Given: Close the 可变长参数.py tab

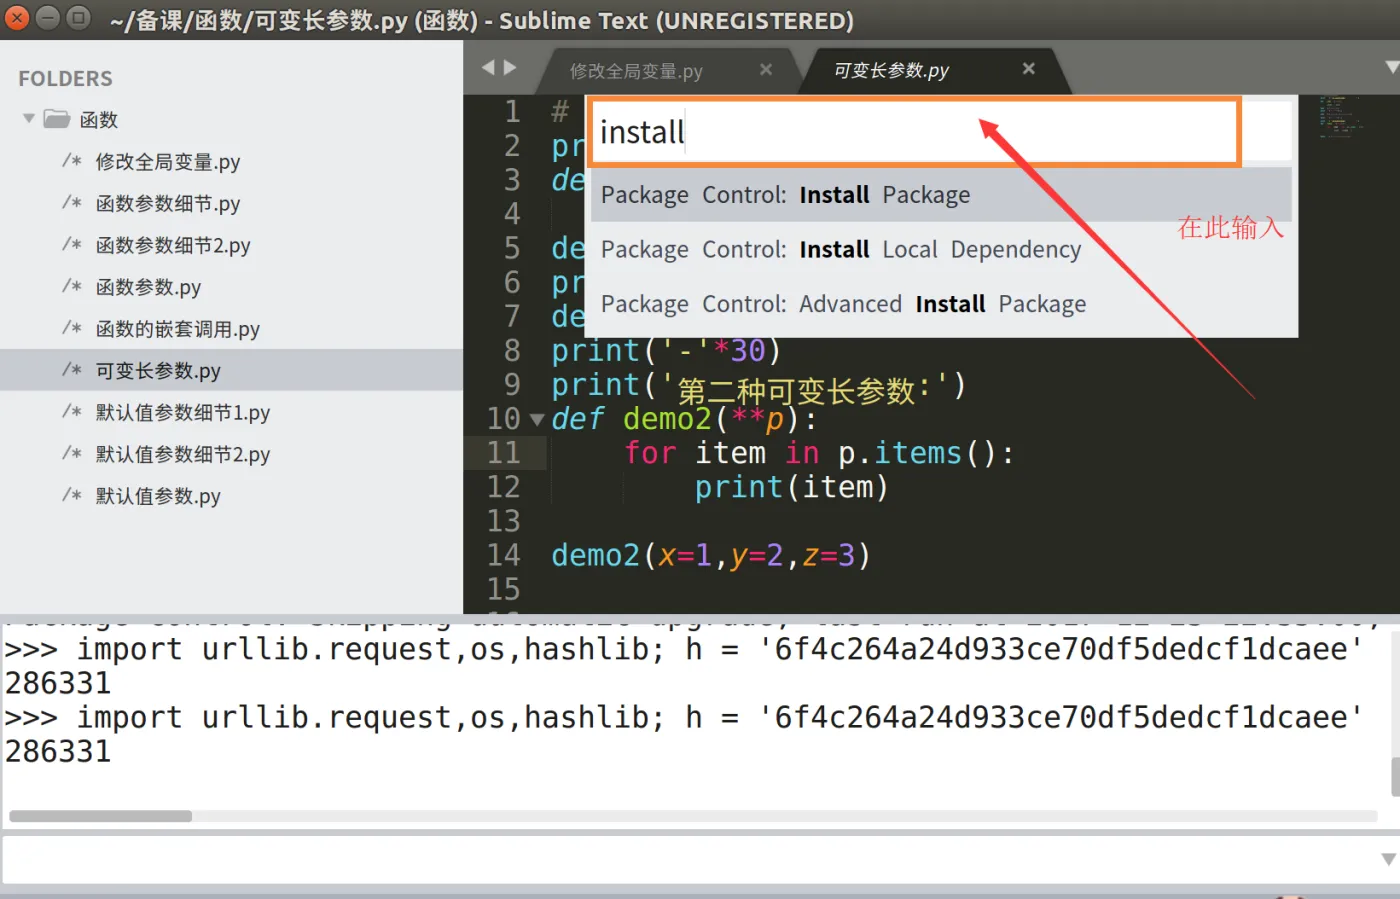Looking at the screenshot, I should 1029,69.
